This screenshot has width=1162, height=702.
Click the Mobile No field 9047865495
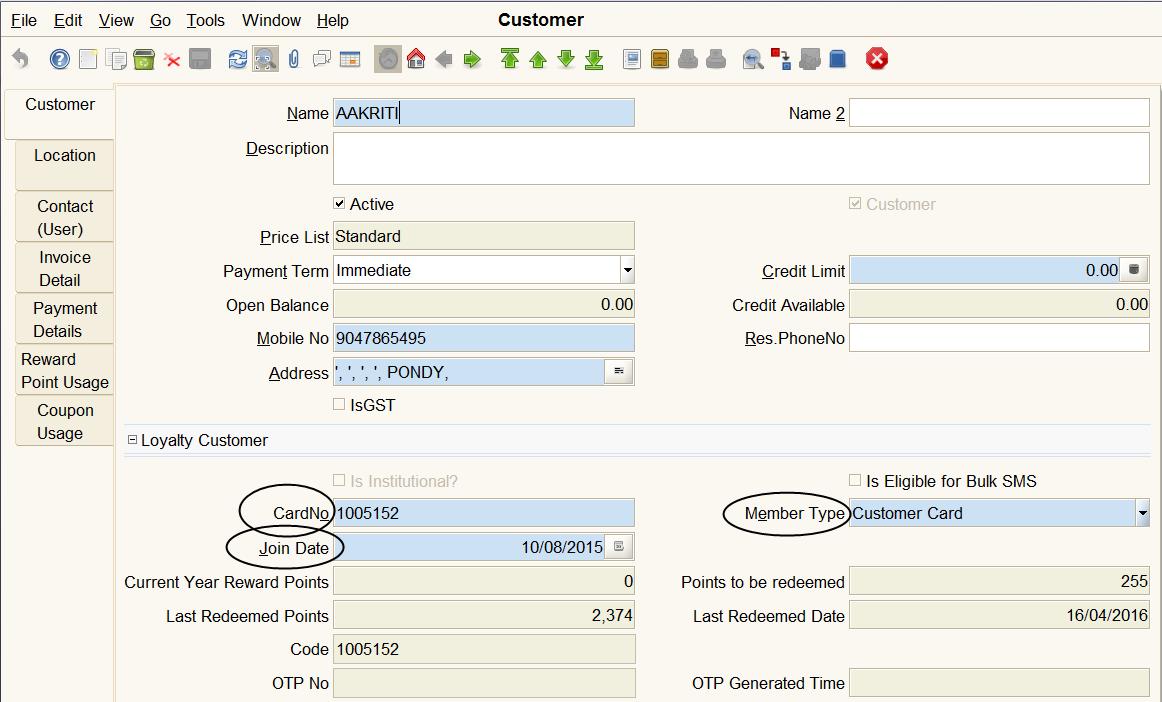tap(483, 338)
